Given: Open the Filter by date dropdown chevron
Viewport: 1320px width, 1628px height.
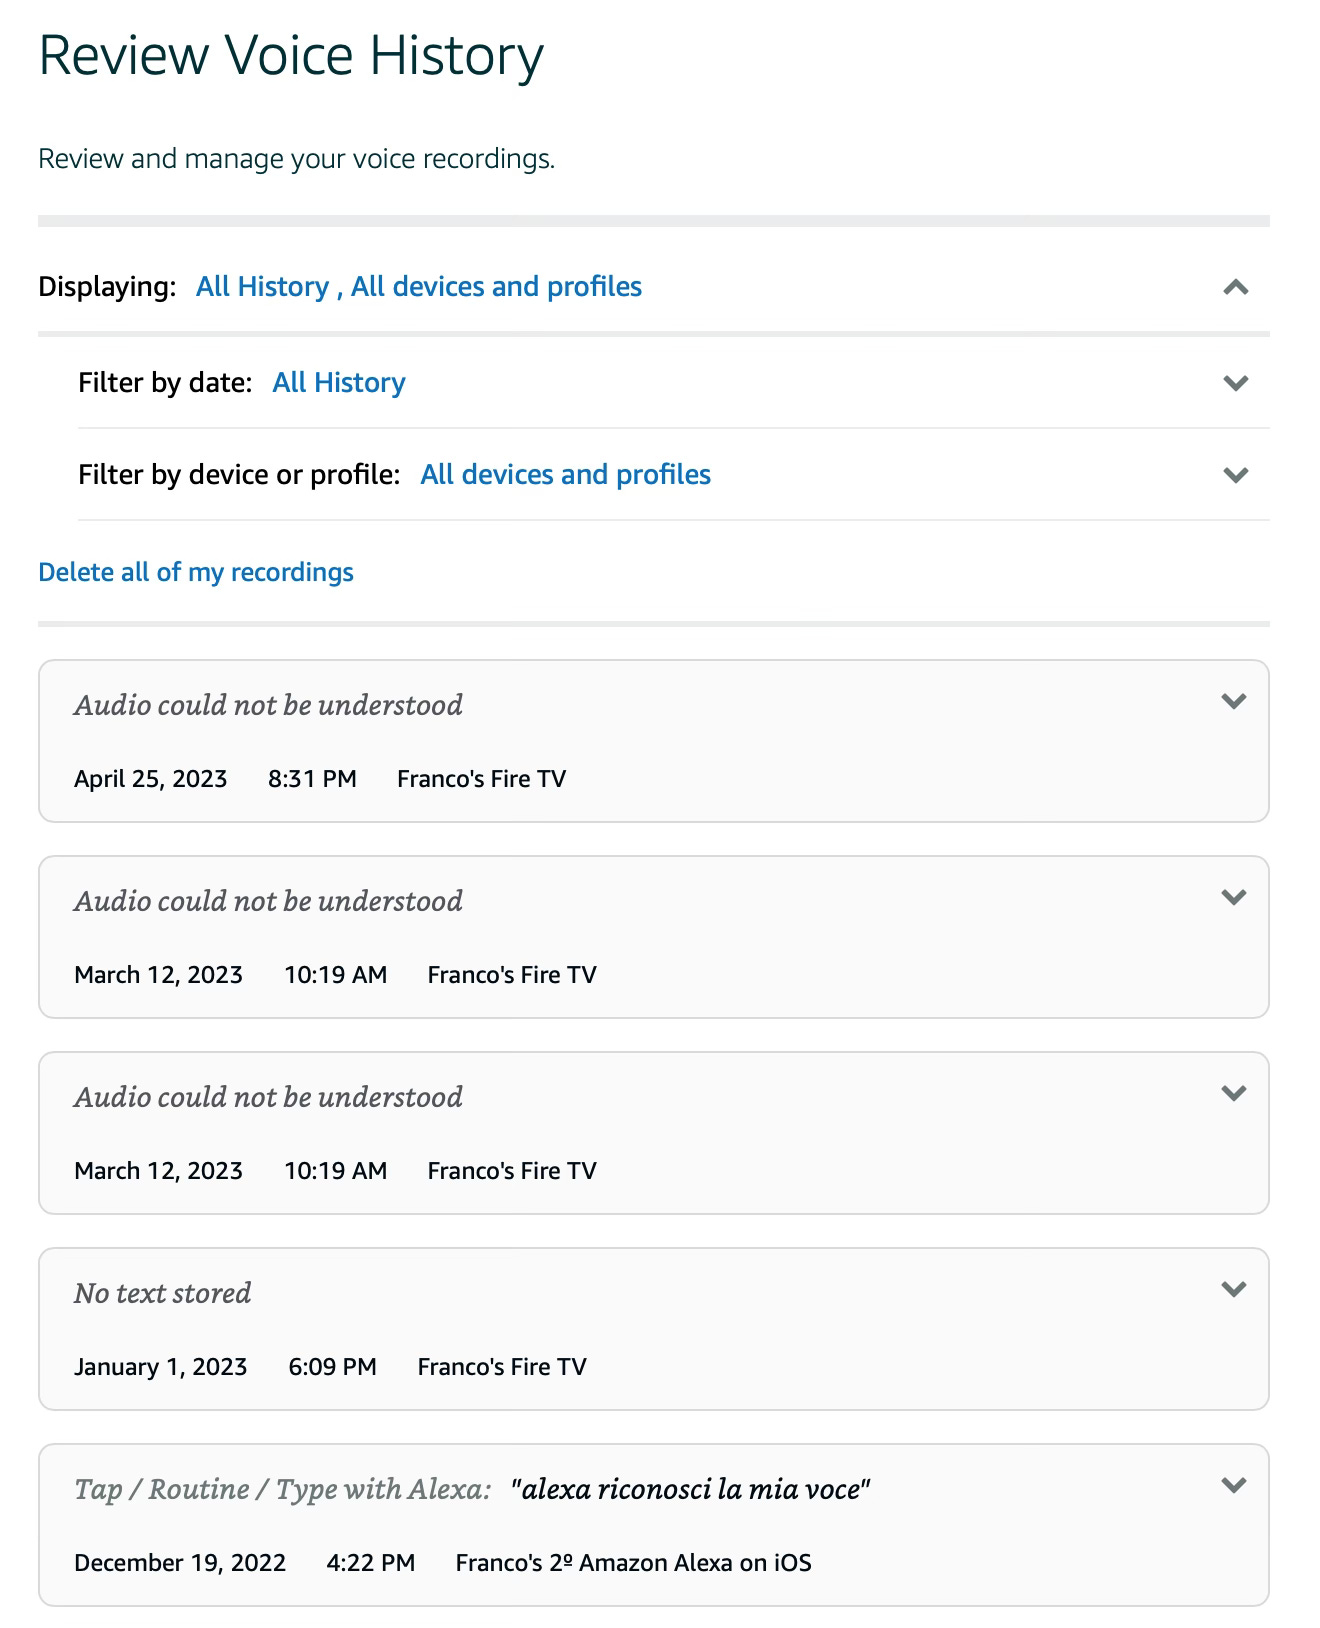Looking at the screenshot, I should click(x=1236, y=383).
